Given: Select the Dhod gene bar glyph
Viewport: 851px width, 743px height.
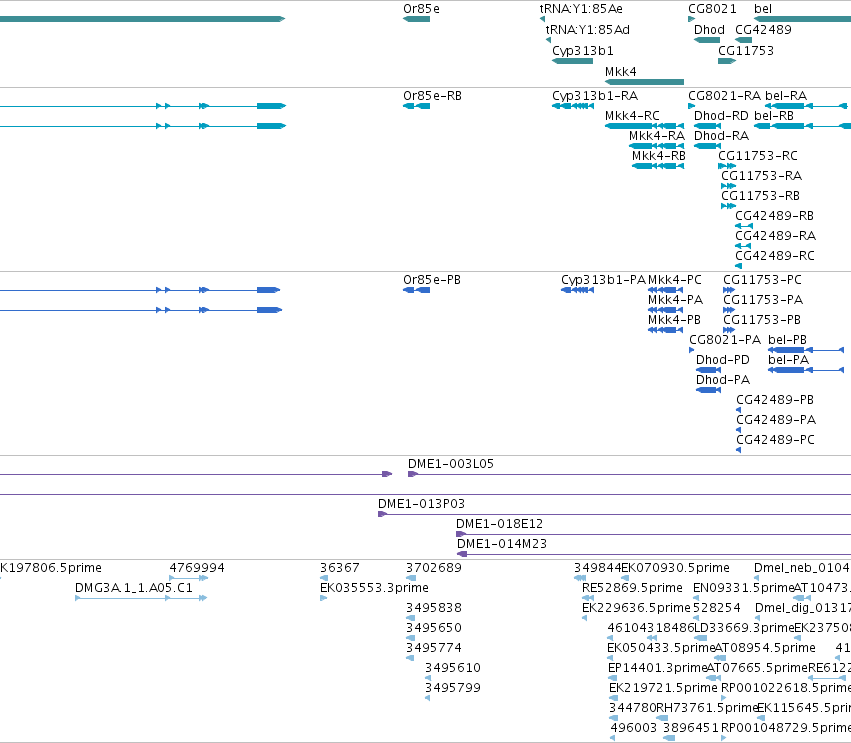Looking at the screenshot, I should tap(707, 40).
